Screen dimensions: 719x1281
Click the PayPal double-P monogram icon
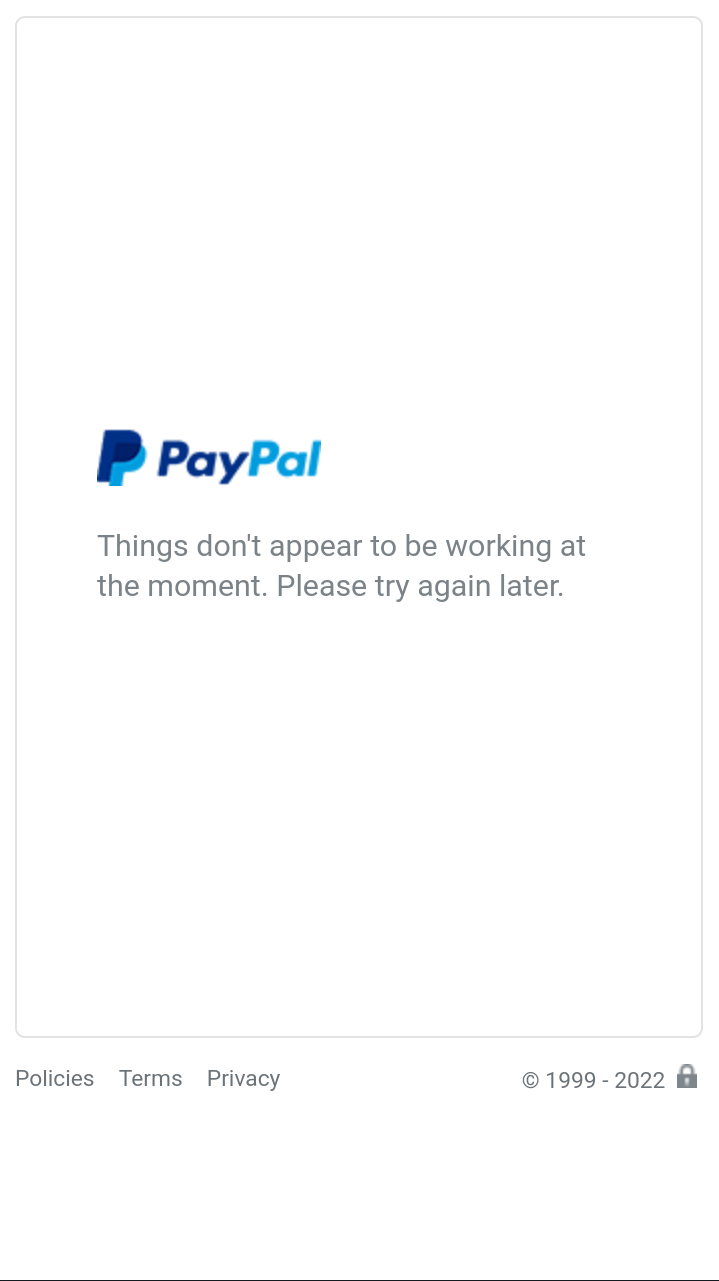121,458
